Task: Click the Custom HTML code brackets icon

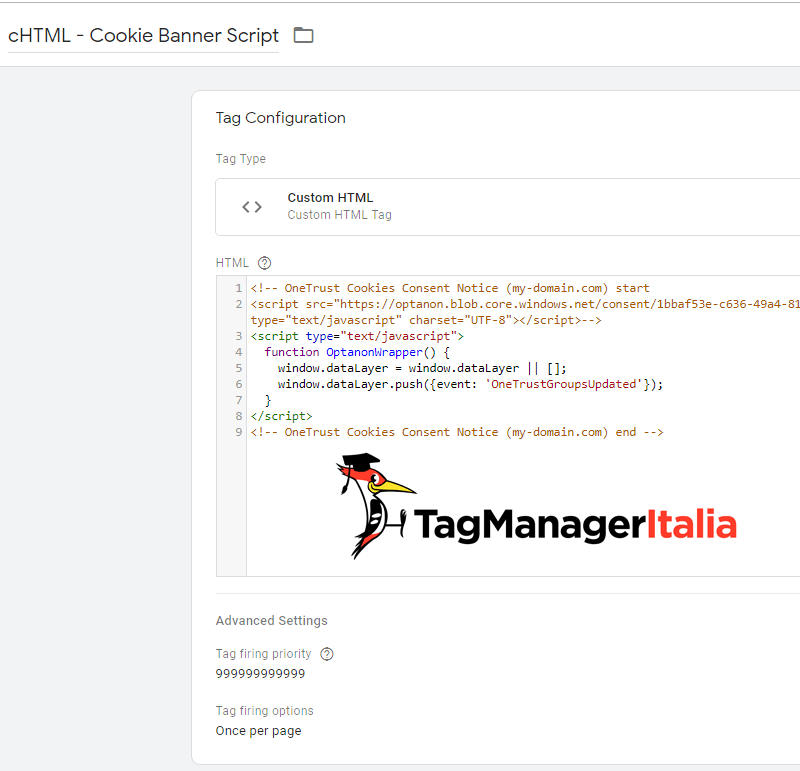Action: [x=252, y=207]
